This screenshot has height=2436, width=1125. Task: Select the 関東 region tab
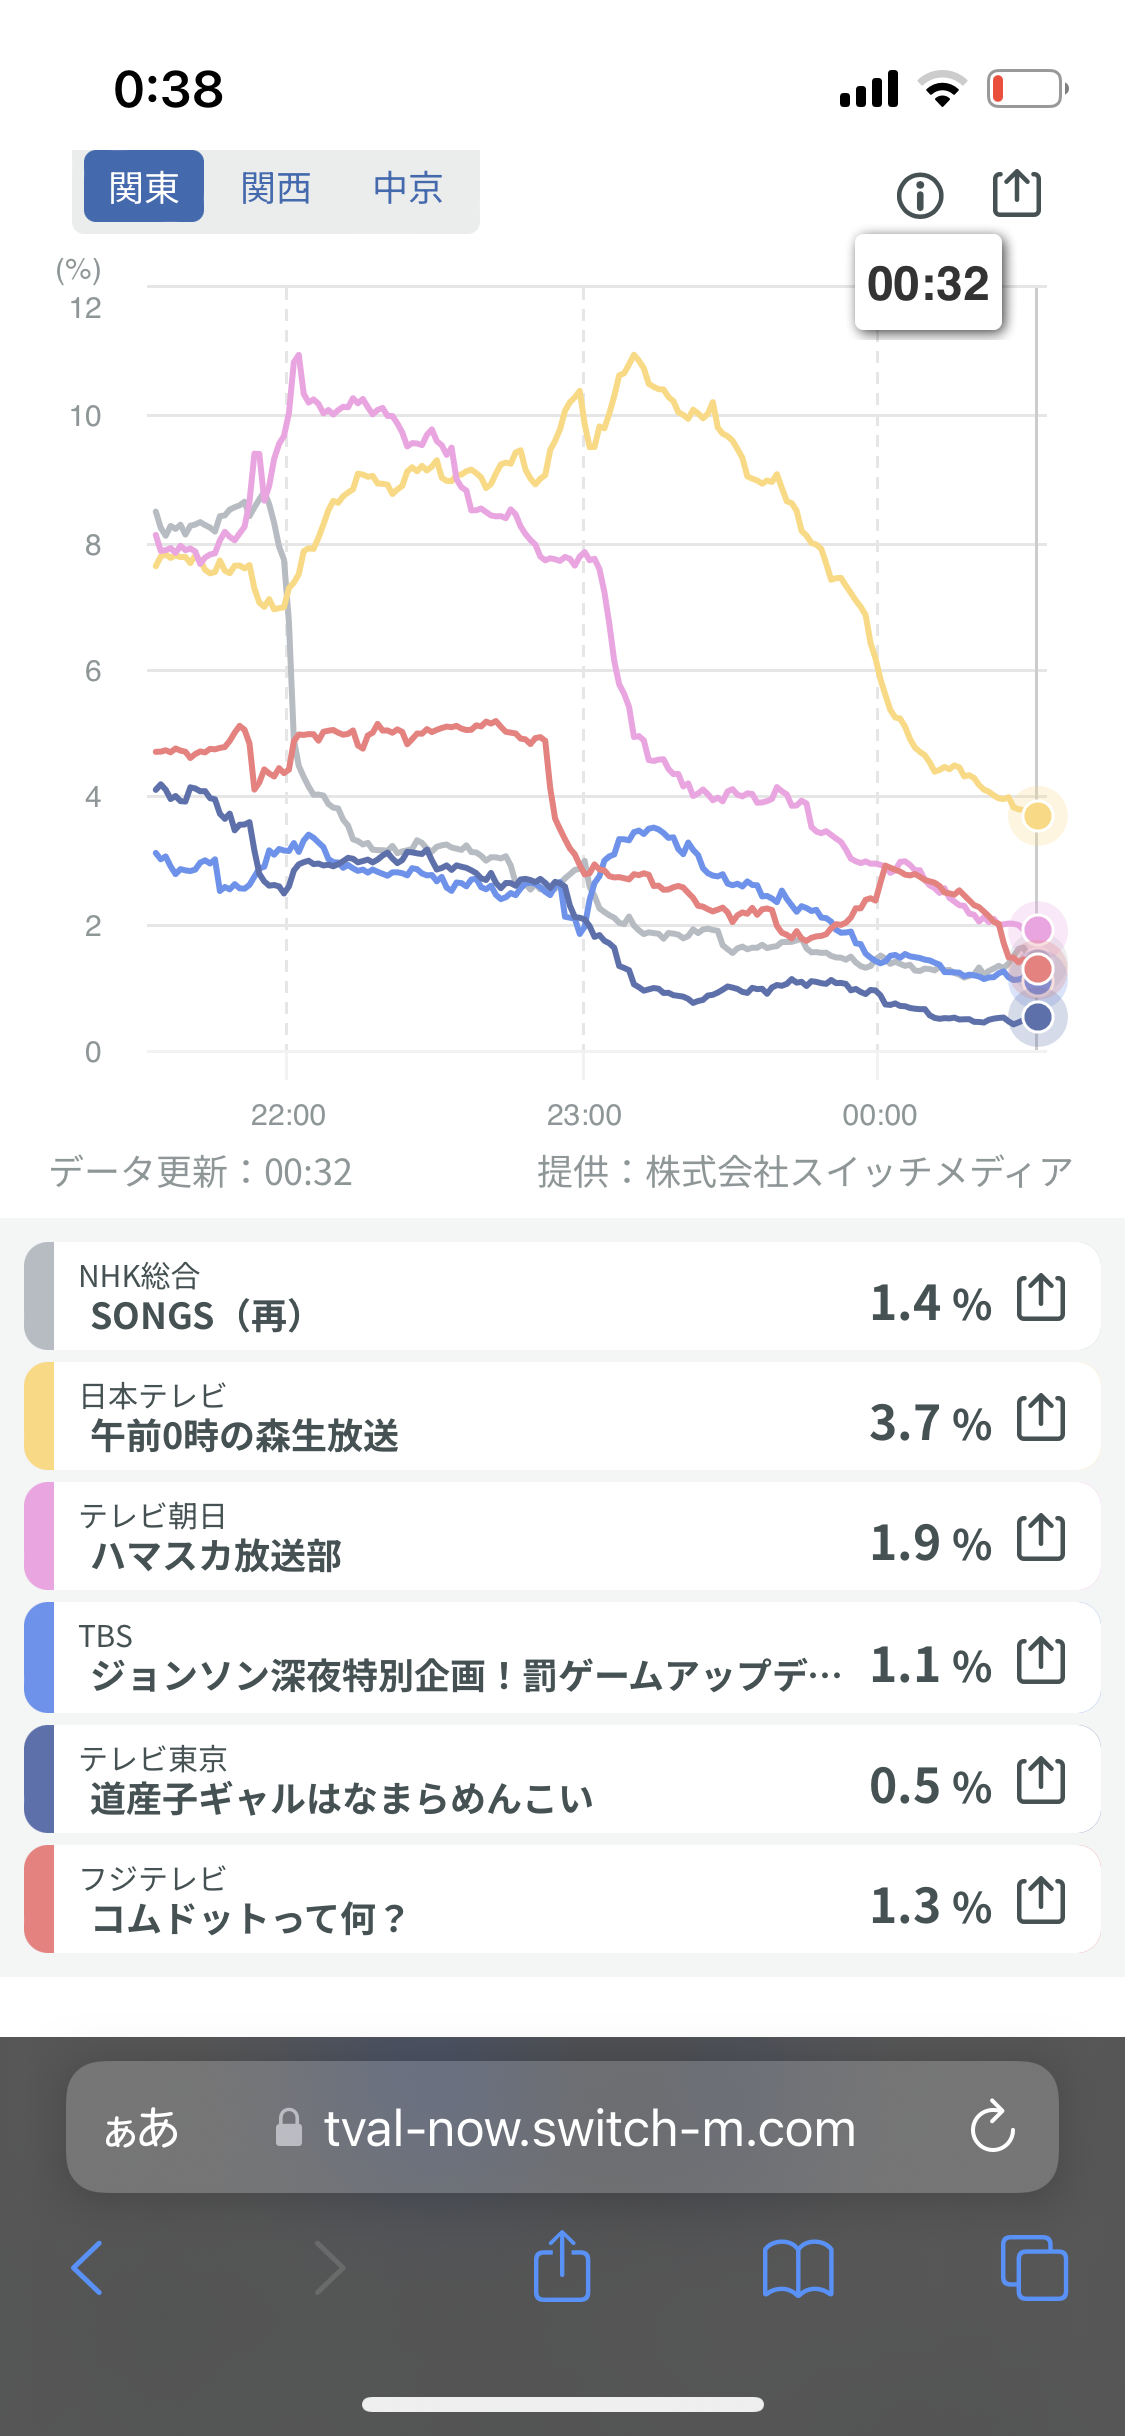point(144,187)
